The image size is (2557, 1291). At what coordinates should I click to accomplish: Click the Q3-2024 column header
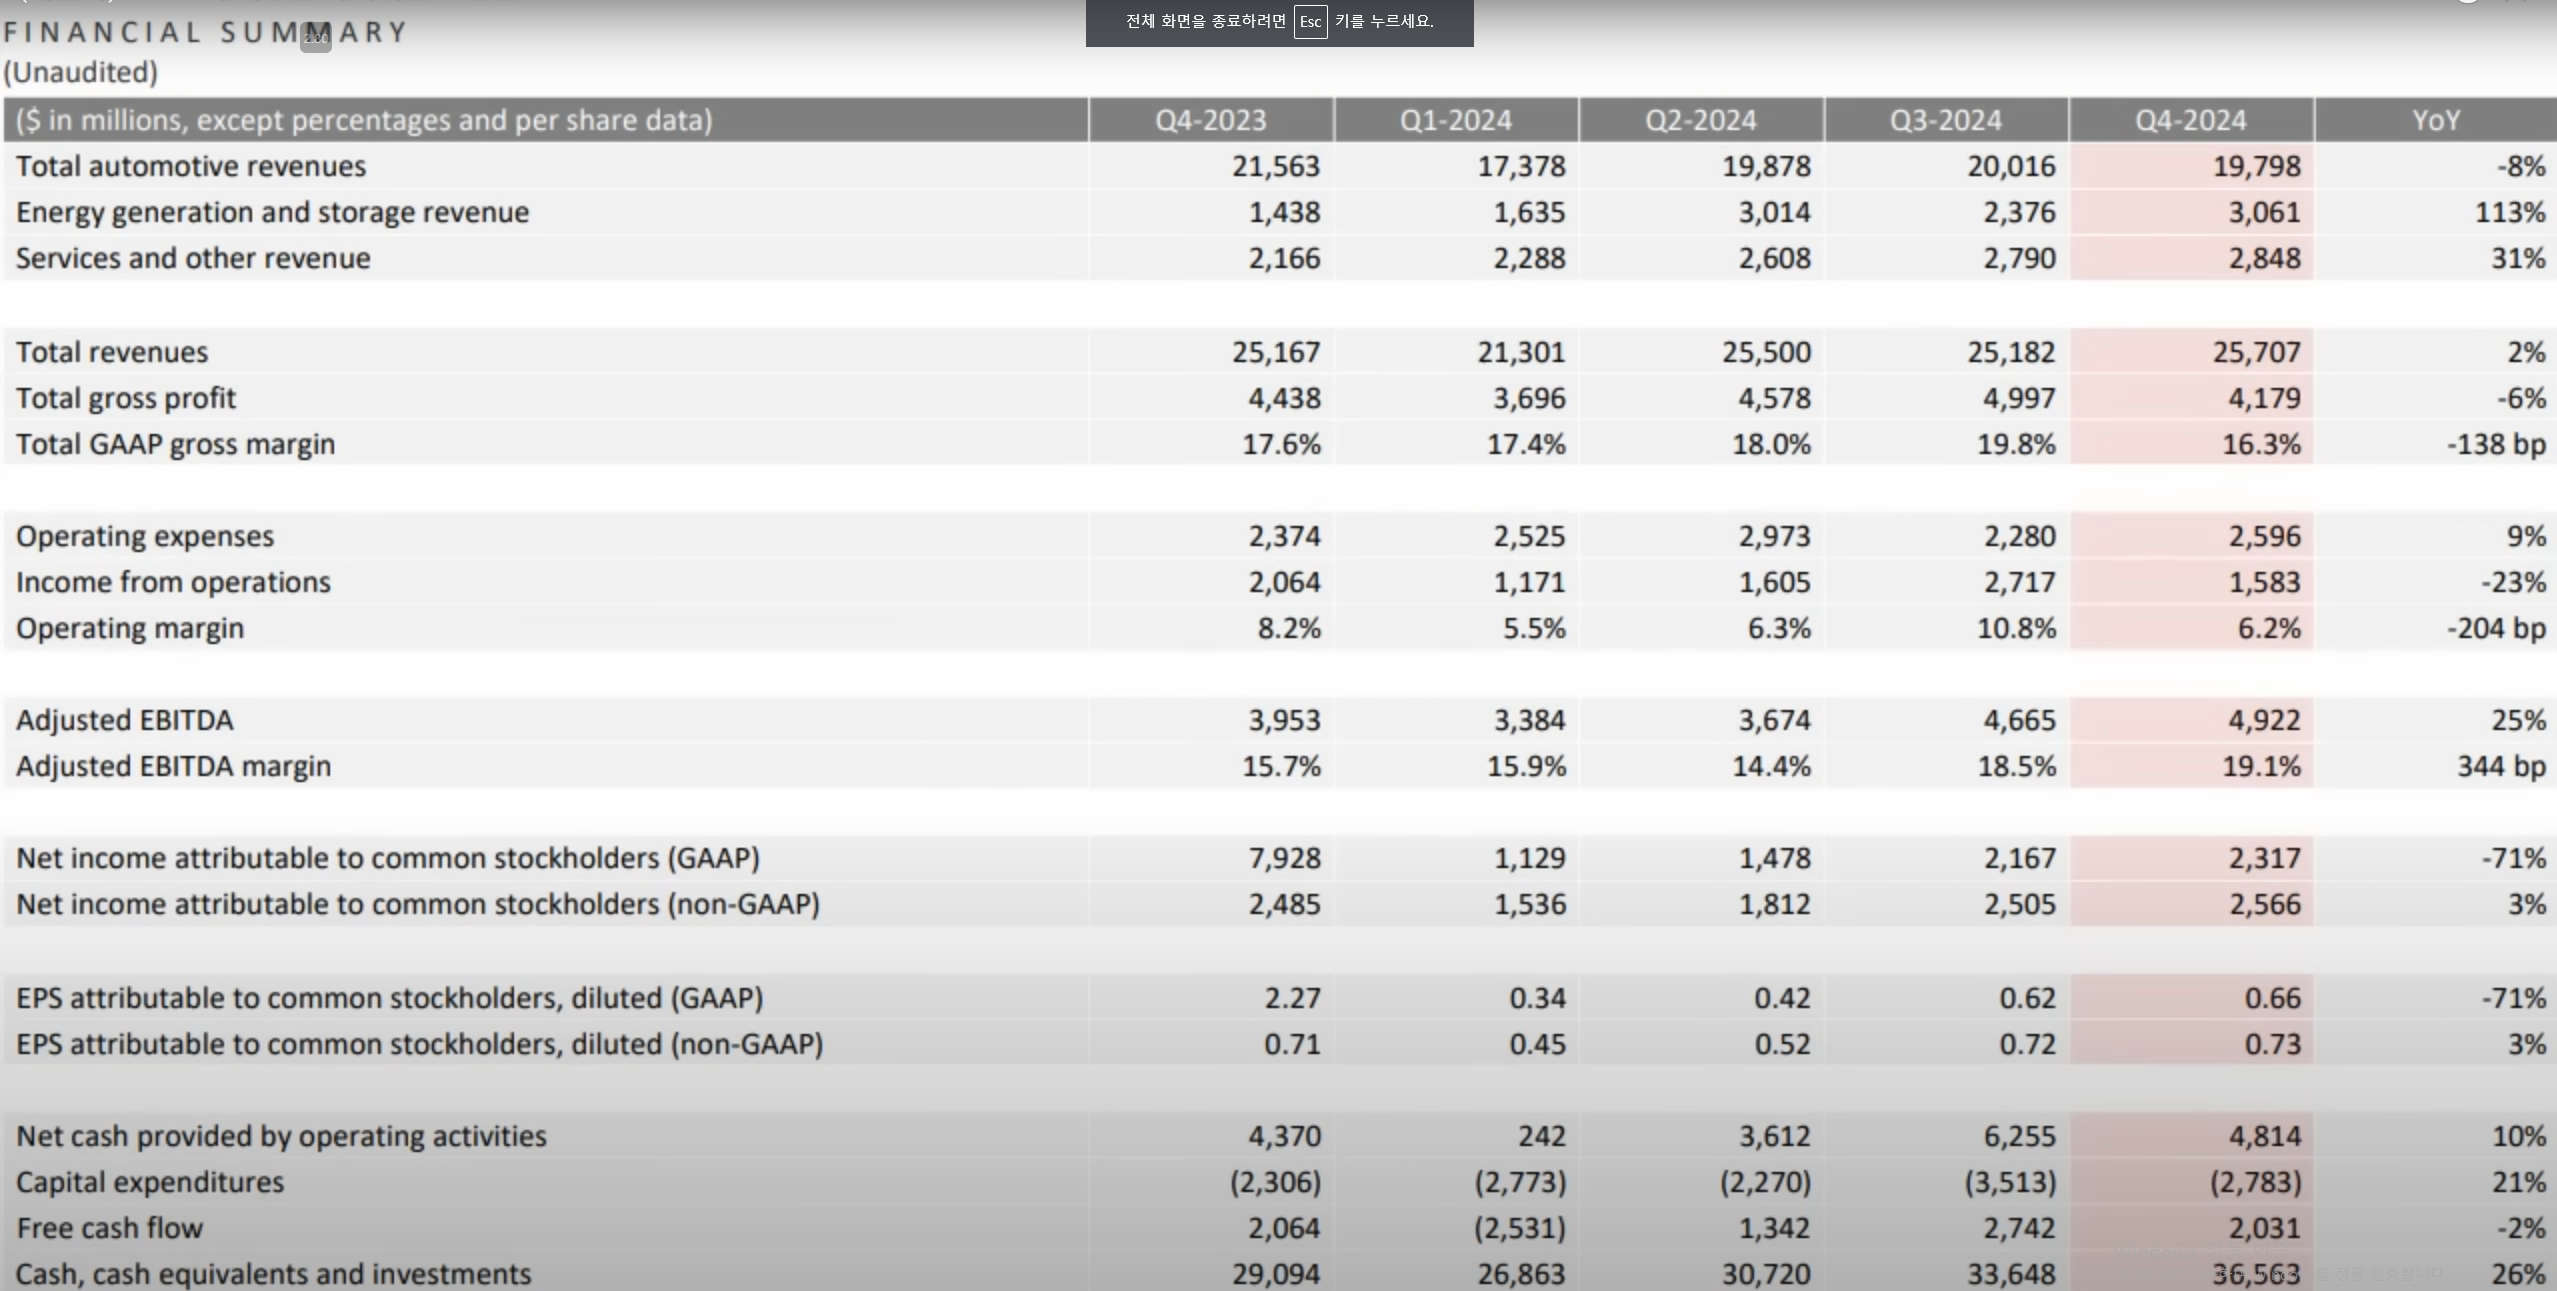click(x=1945, y=121)
